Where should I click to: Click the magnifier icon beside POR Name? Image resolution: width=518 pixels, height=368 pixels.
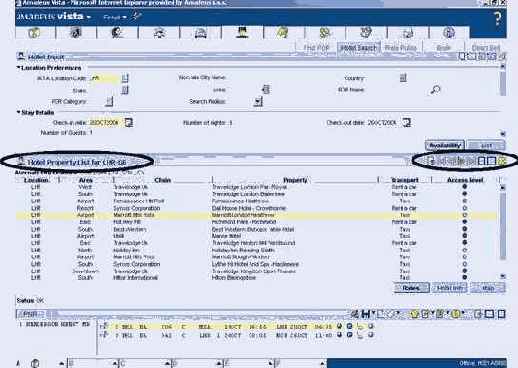pyautogui.click(x=435, y=90)
